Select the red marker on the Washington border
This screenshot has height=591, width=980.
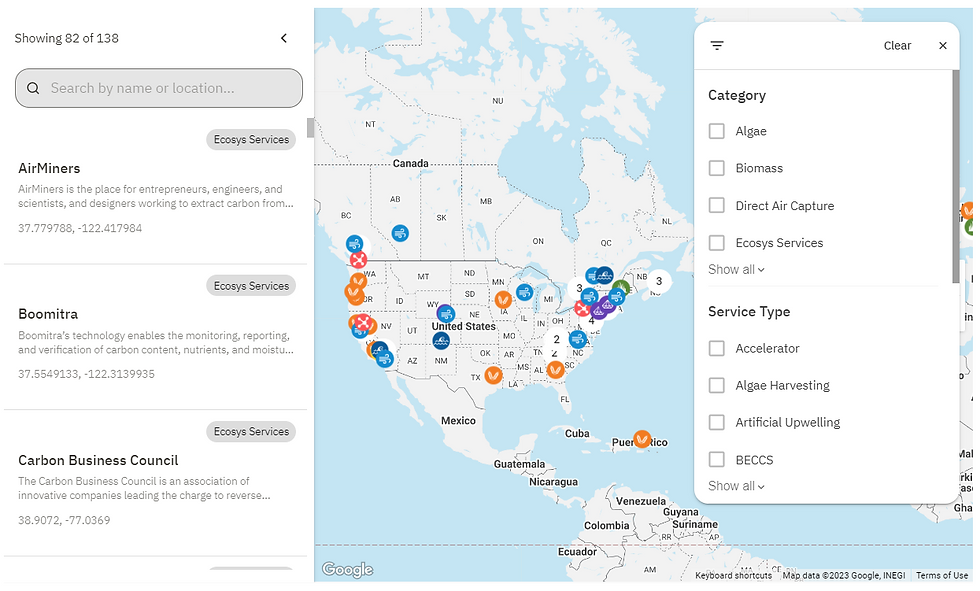pyautogui.click(x=358, y=259)
